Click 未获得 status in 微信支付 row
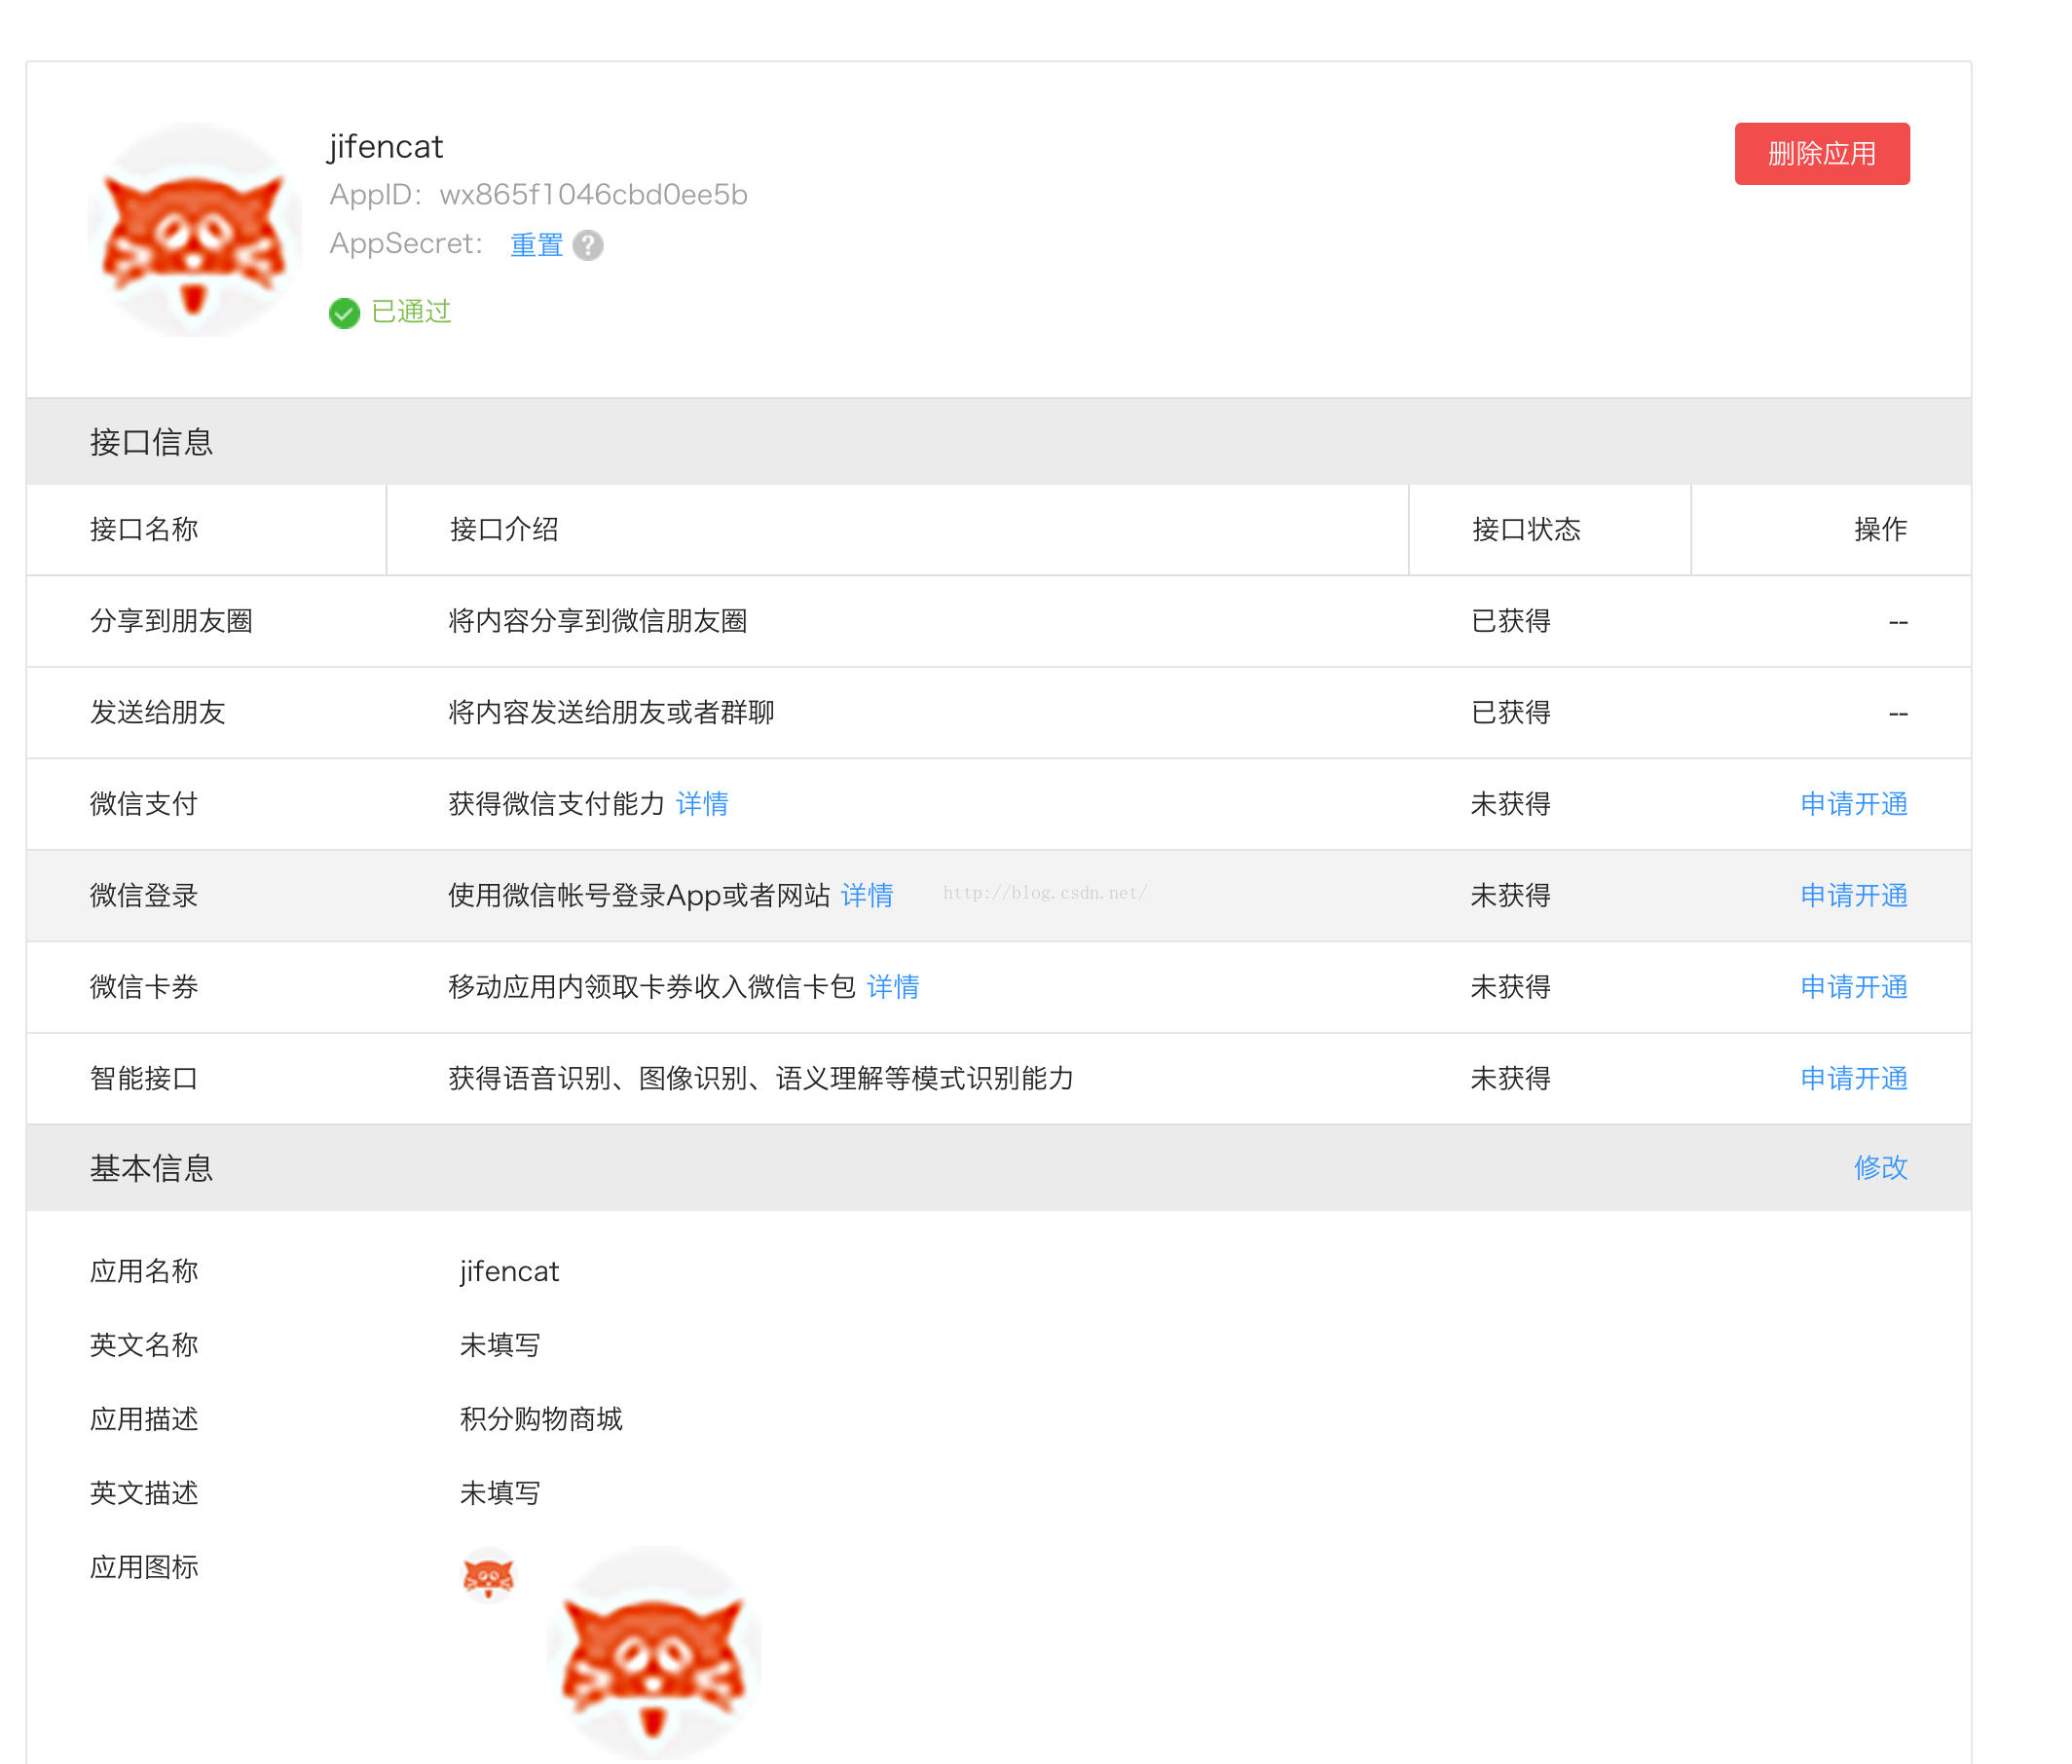The height and width of the screenshot is (1764, 2072). click(x=1511, y=804)
